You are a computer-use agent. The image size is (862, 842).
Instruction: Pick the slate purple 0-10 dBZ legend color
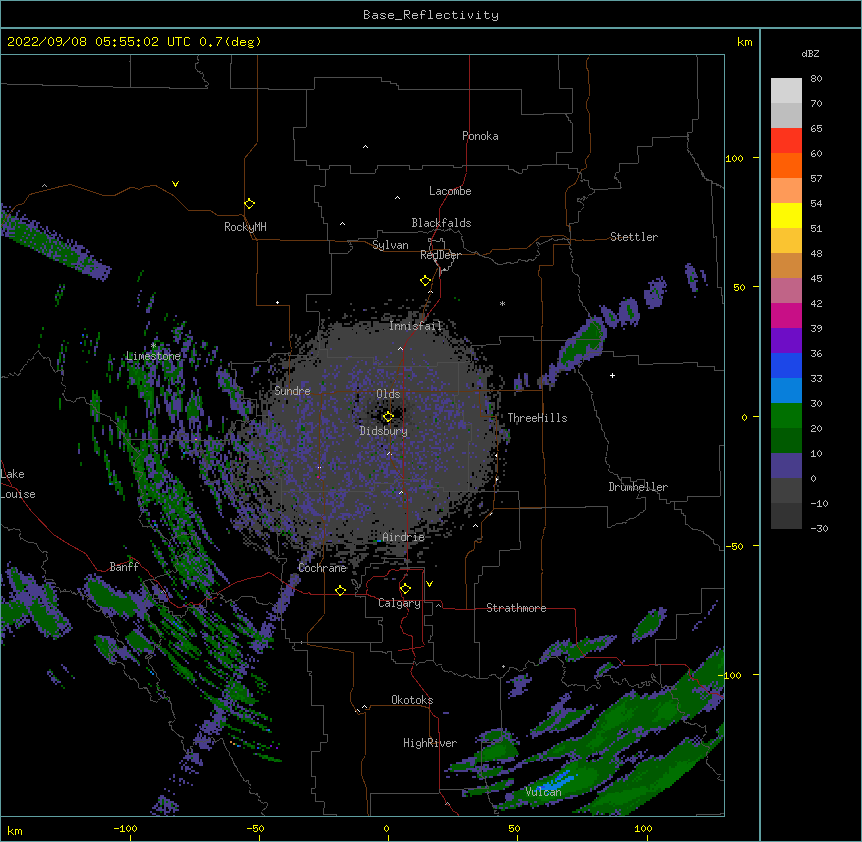pyautogui.click(x=786, y=466)
